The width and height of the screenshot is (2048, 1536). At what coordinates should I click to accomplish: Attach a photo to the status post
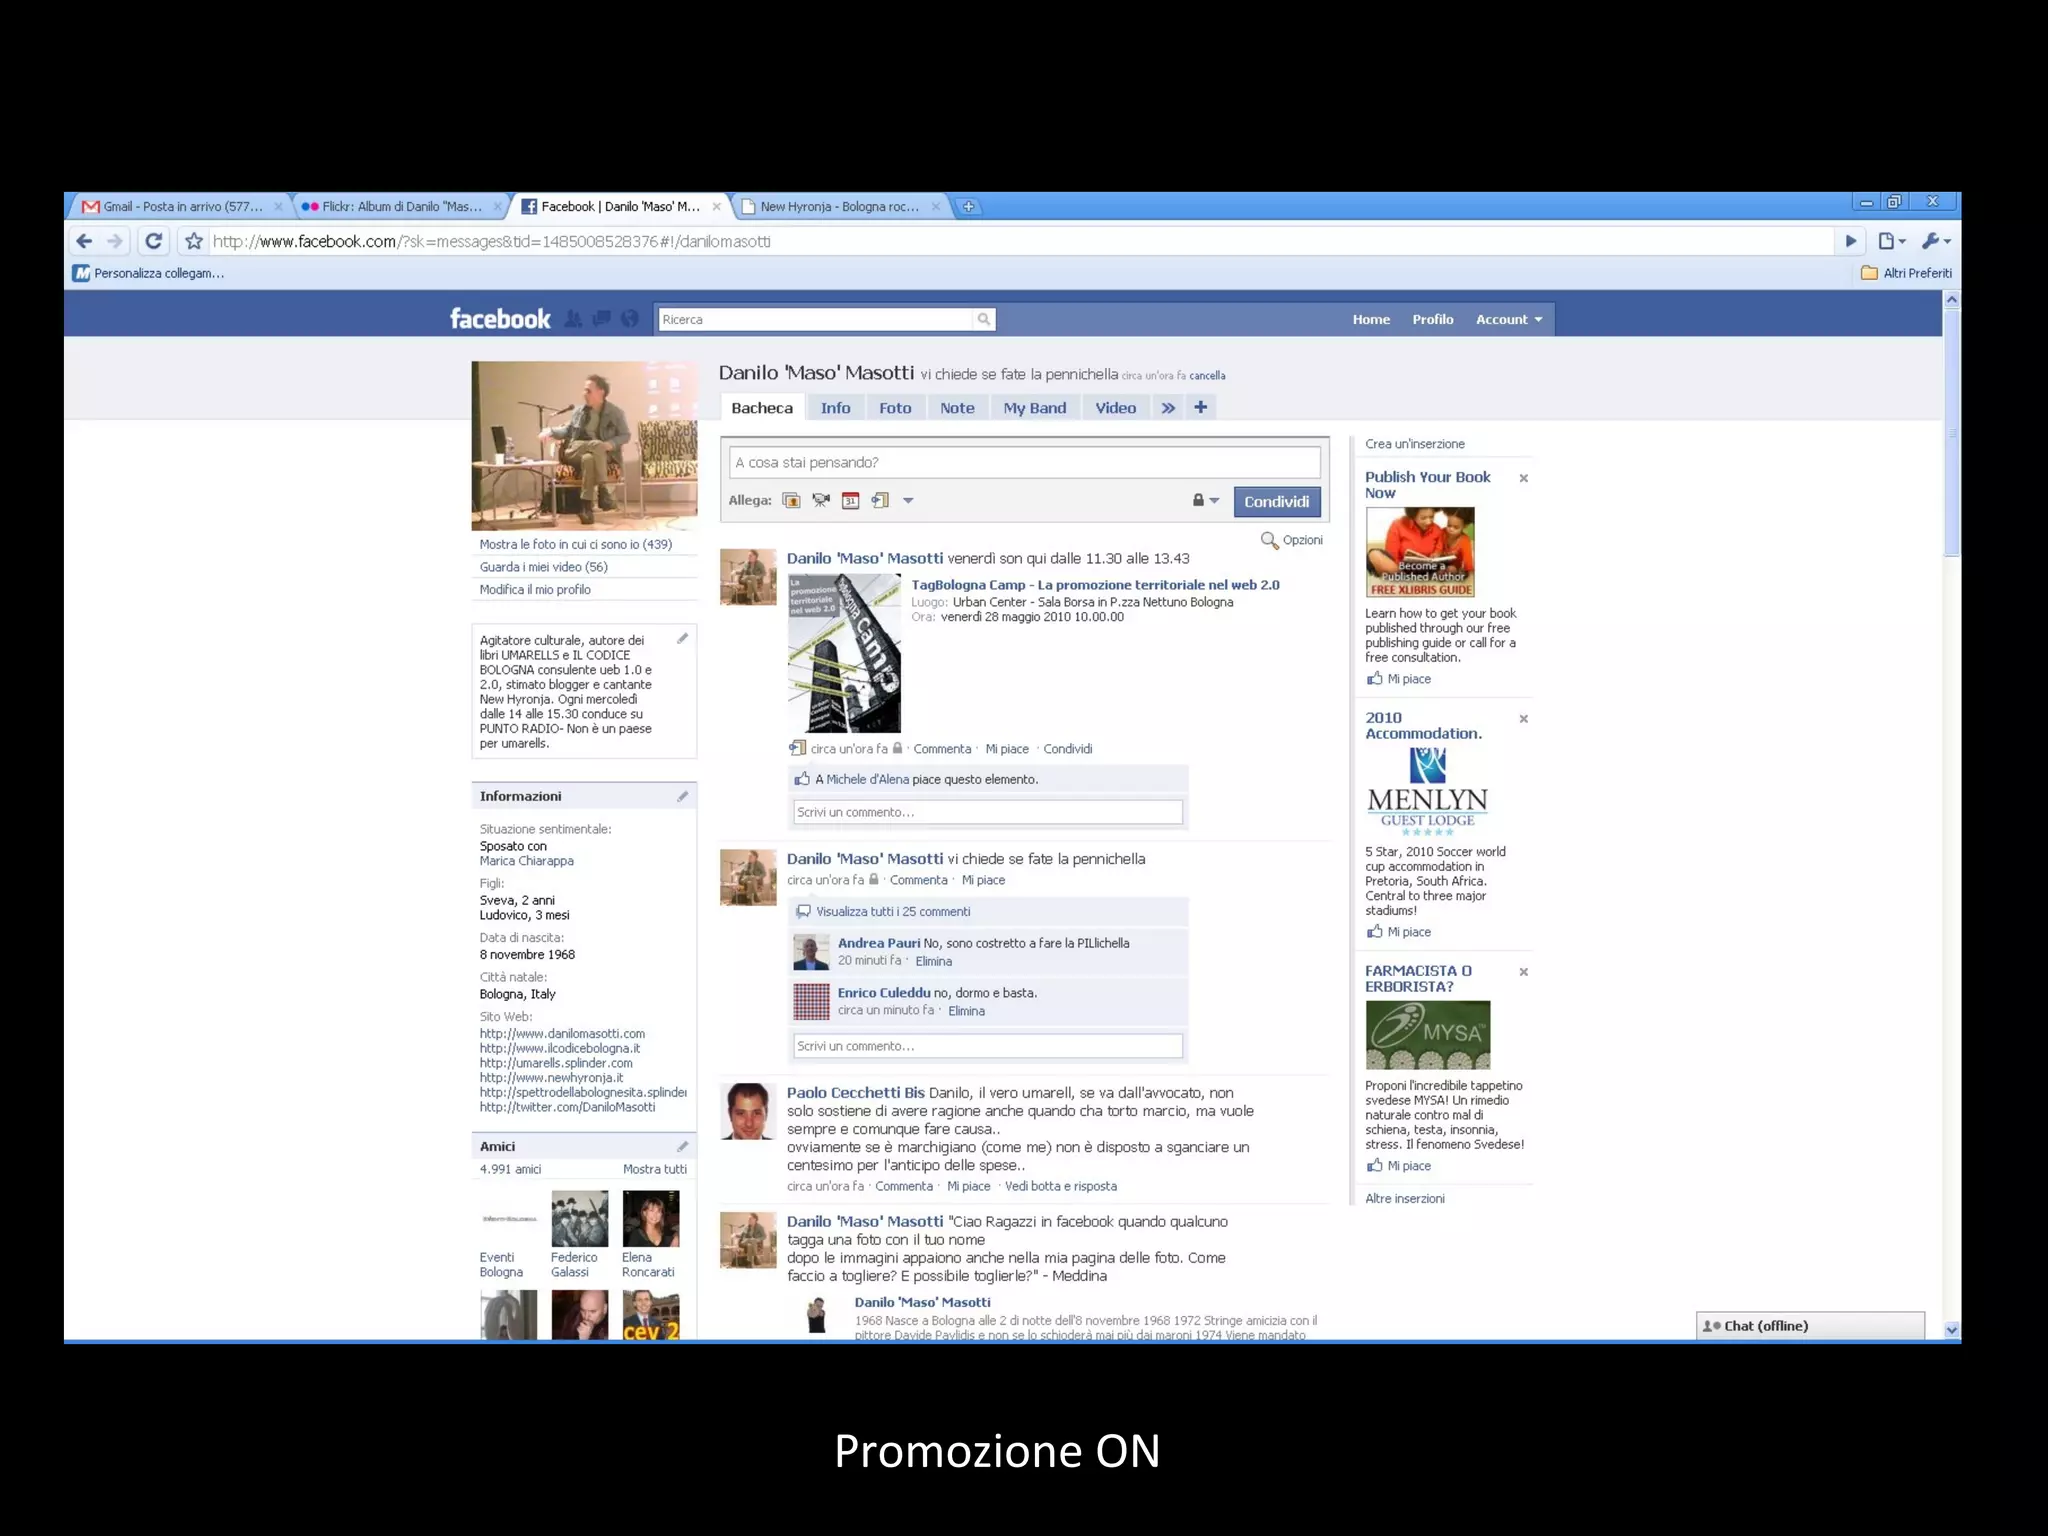[791, 501]
